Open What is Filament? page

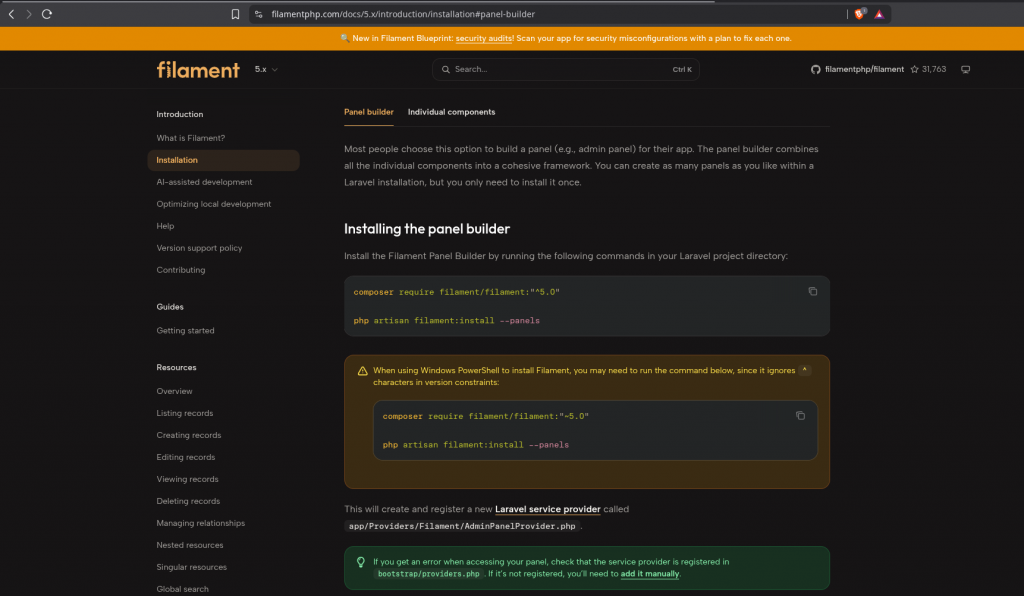191,138
